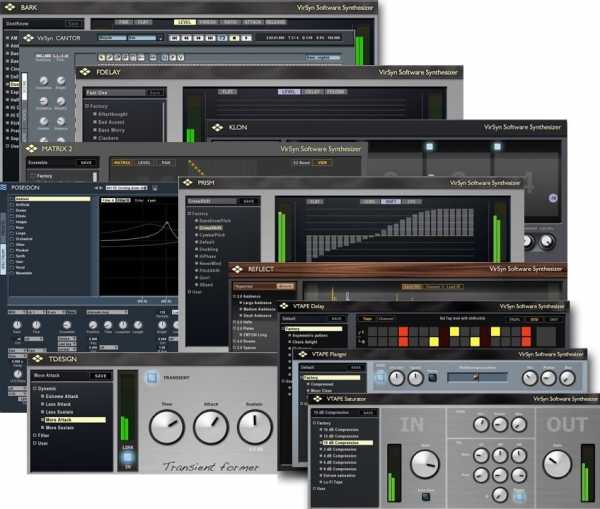The height and width of the screenshot is (509, 600).
Task: Click purple round icon in KLON window
Action: [553, 198]
